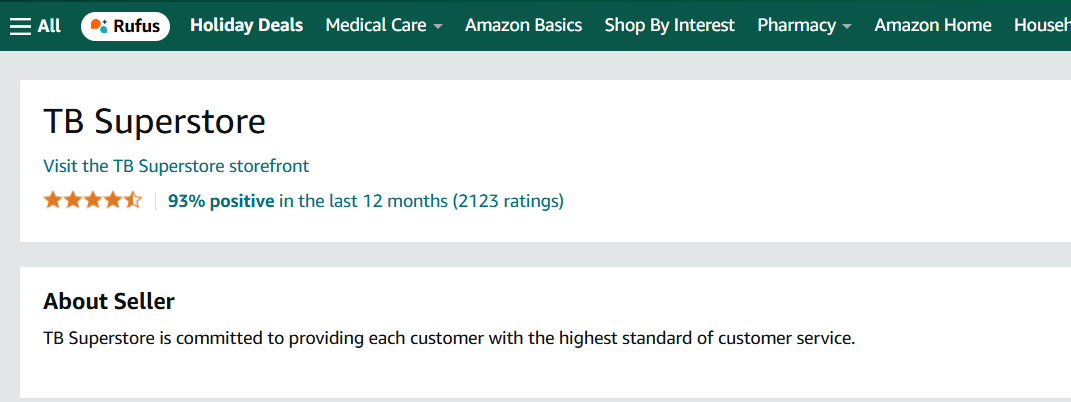Click the seller customer service description text
This screenshot has height=402, width=1071.
(x=449, y=338)
